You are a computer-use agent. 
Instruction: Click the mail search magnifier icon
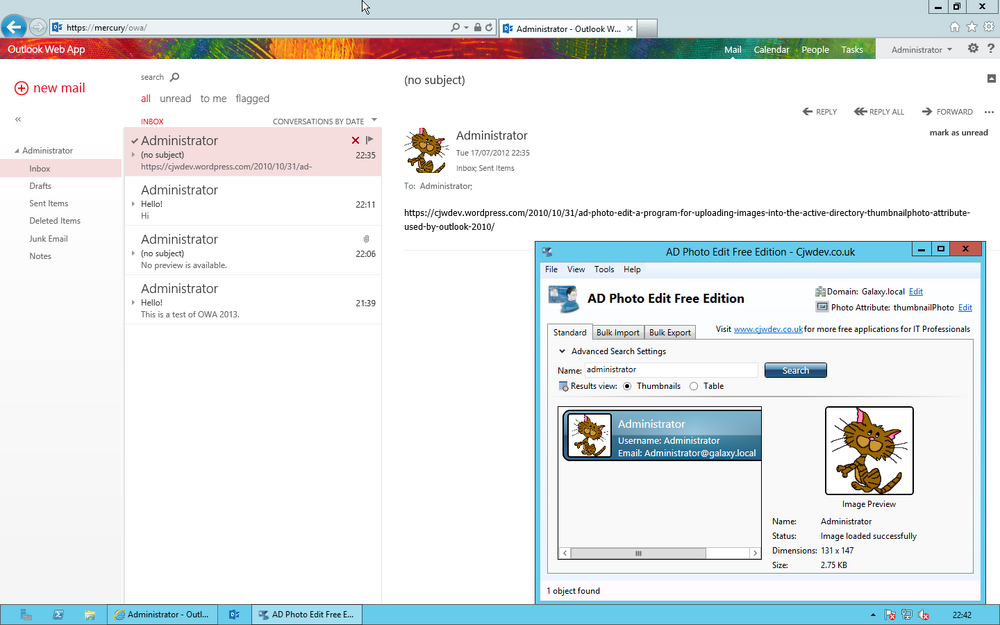(x=175, y=77)
